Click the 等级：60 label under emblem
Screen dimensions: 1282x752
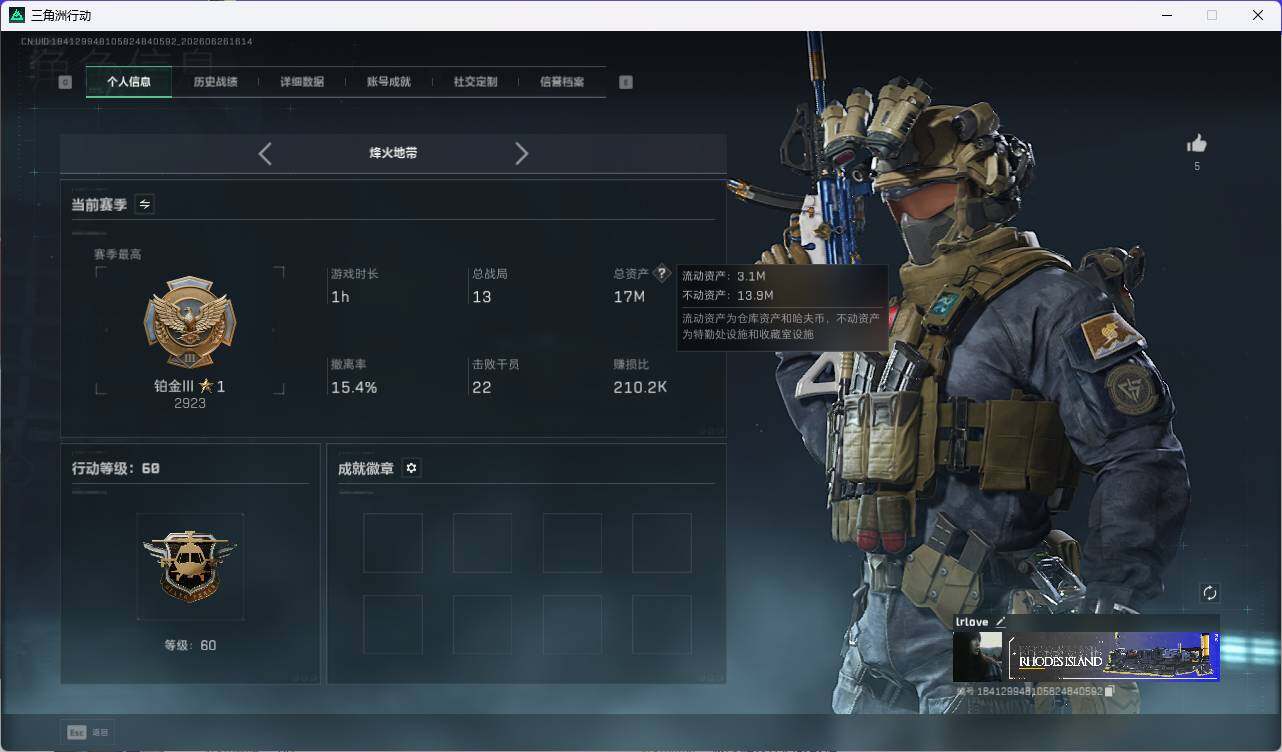tap(190, 645)
